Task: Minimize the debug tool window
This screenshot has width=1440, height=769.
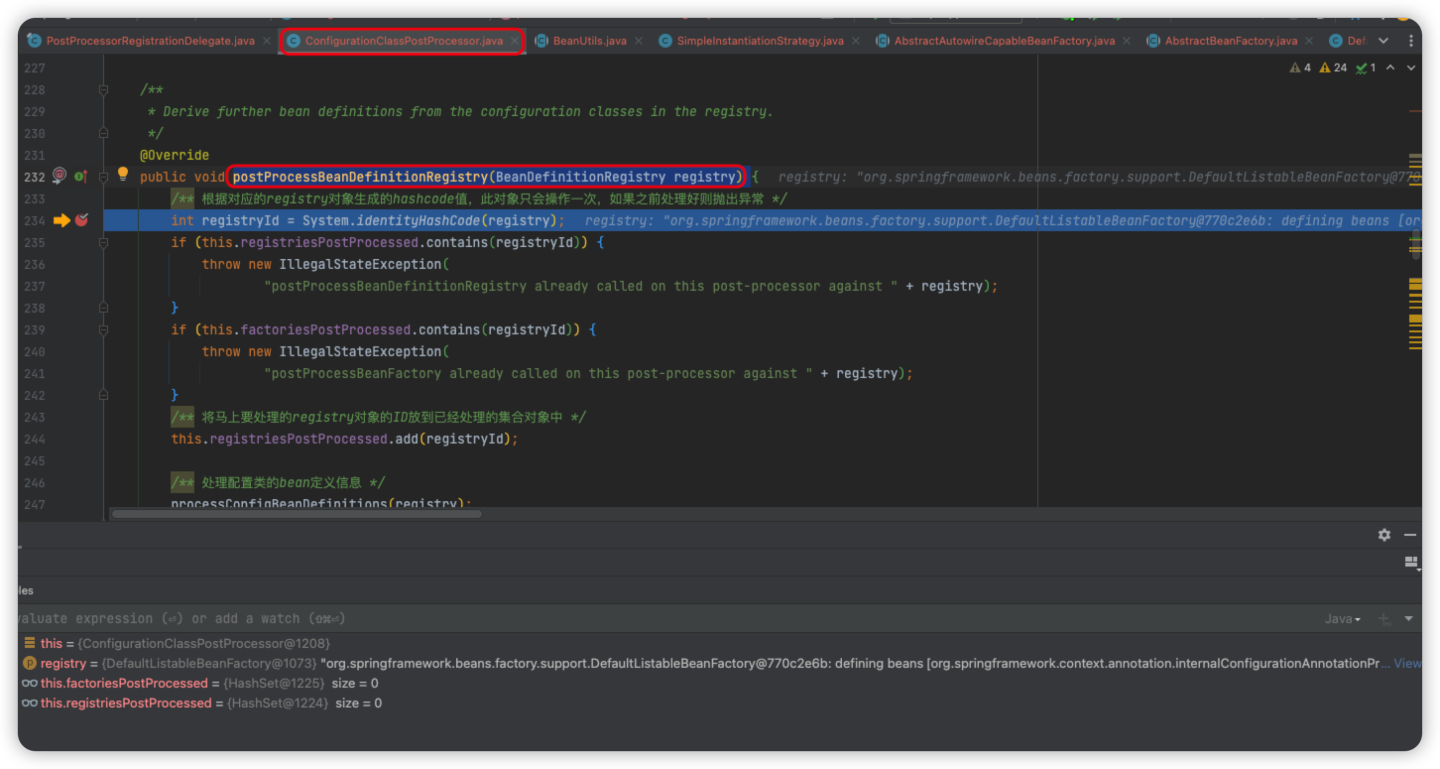Action: 1410,535
